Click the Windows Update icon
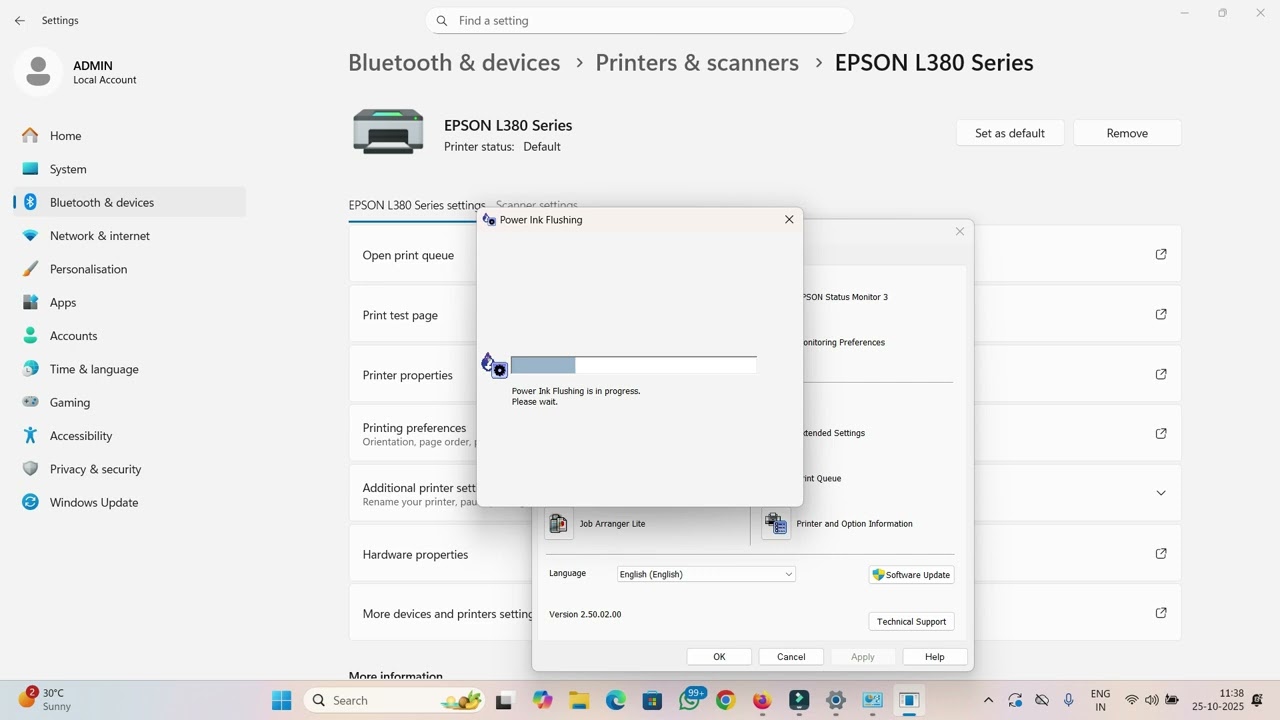Image resolution: width=1280 pixels, height=720 pixels. pos(30,502)
